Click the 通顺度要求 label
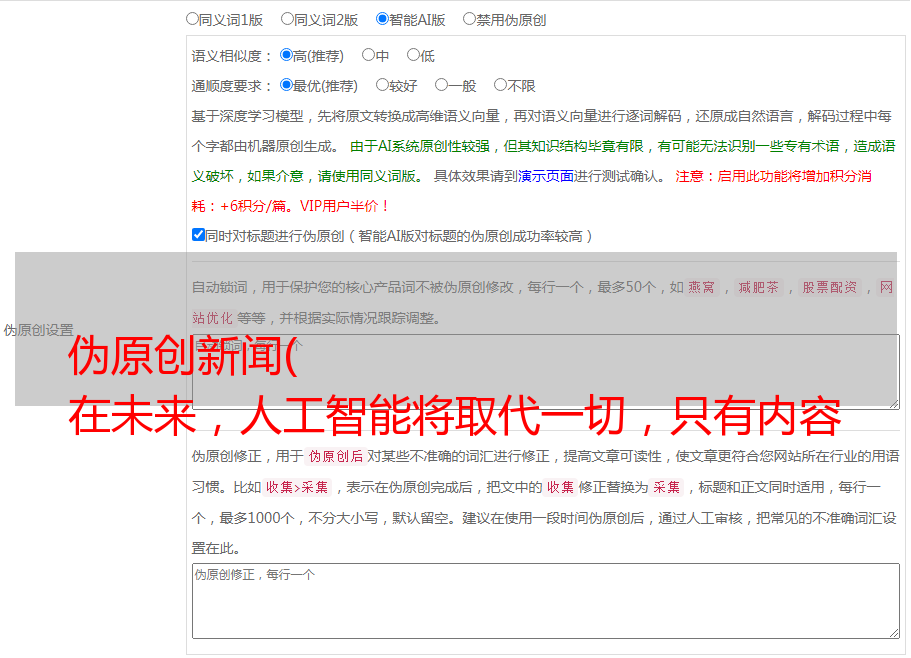This screenshot has height=658, width=911. pos(231,86)
